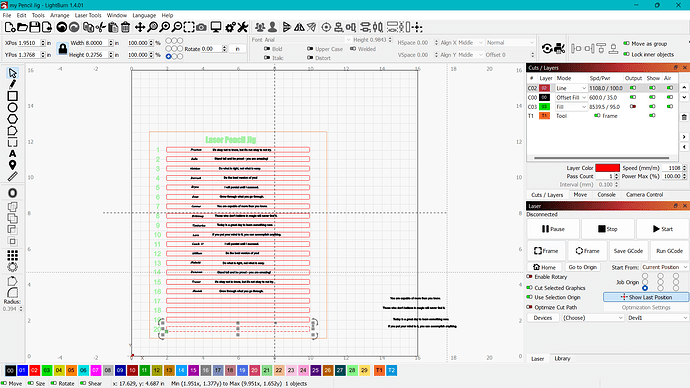Screen dimensions: 690x388
Task: Open the Arrange menu
Action: (59, 15)
